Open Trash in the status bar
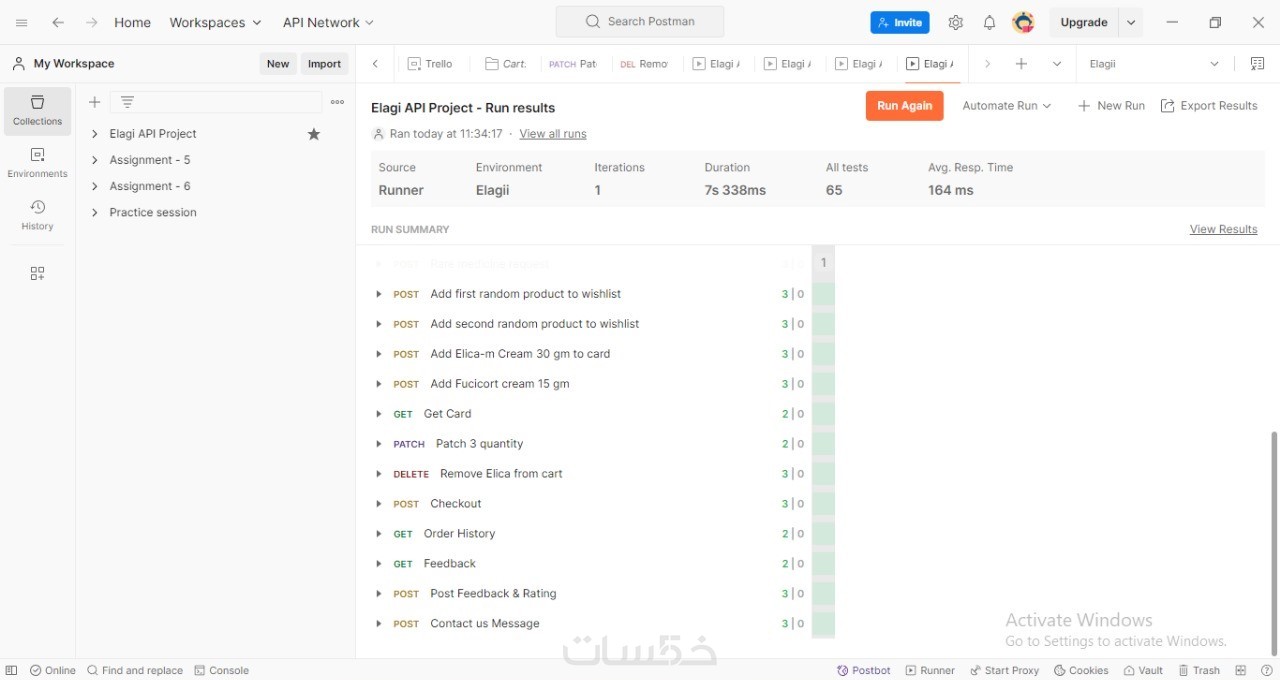This screenshot has height=680, width=1280. (1199, 671)
